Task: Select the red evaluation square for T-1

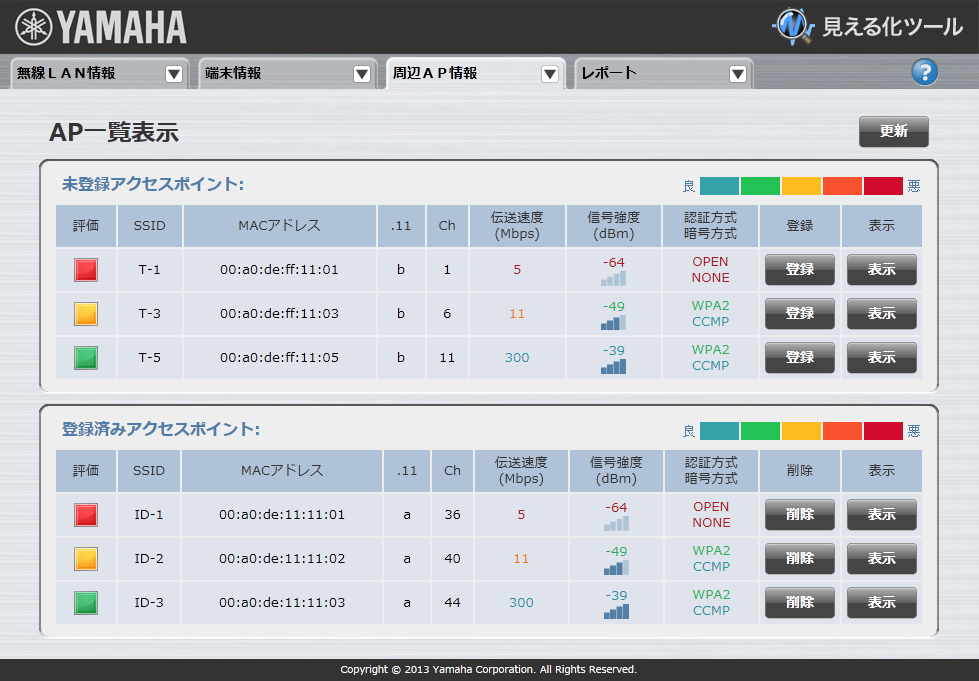Action: (85, 269)
